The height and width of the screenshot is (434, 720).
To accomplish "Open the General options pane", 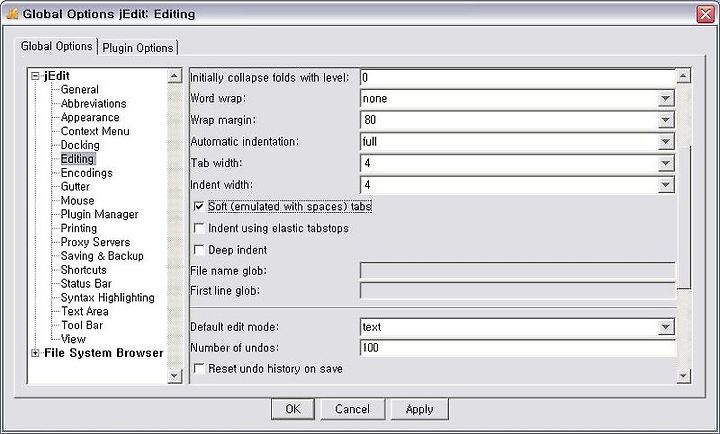I will coord(79,90).
